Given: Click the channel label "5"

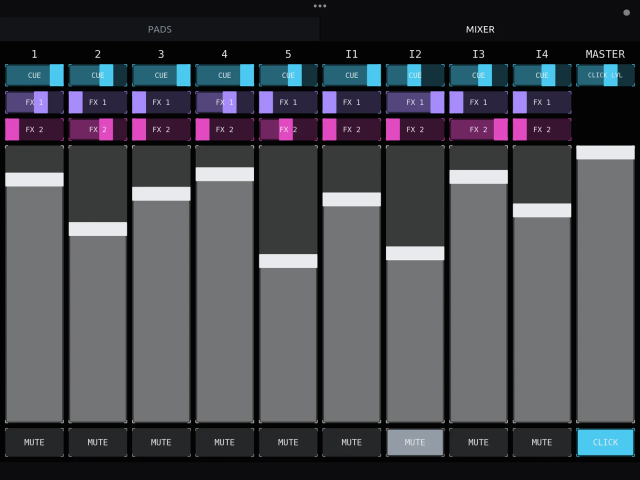Looking at the screenshot, I should click(x=288, y=54).
